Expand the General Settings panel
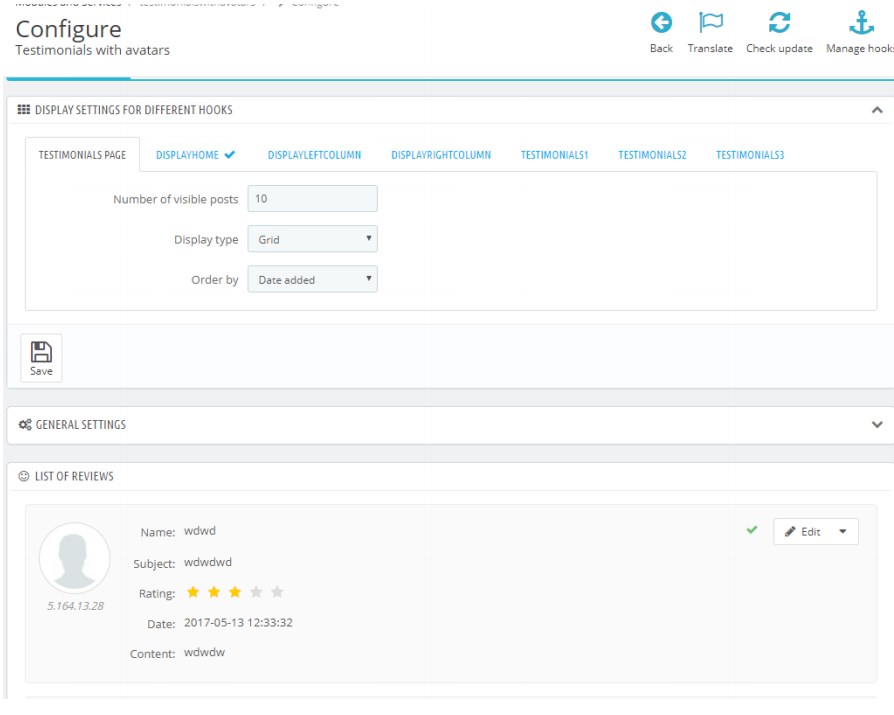The image size is (894, 715). 877,425
